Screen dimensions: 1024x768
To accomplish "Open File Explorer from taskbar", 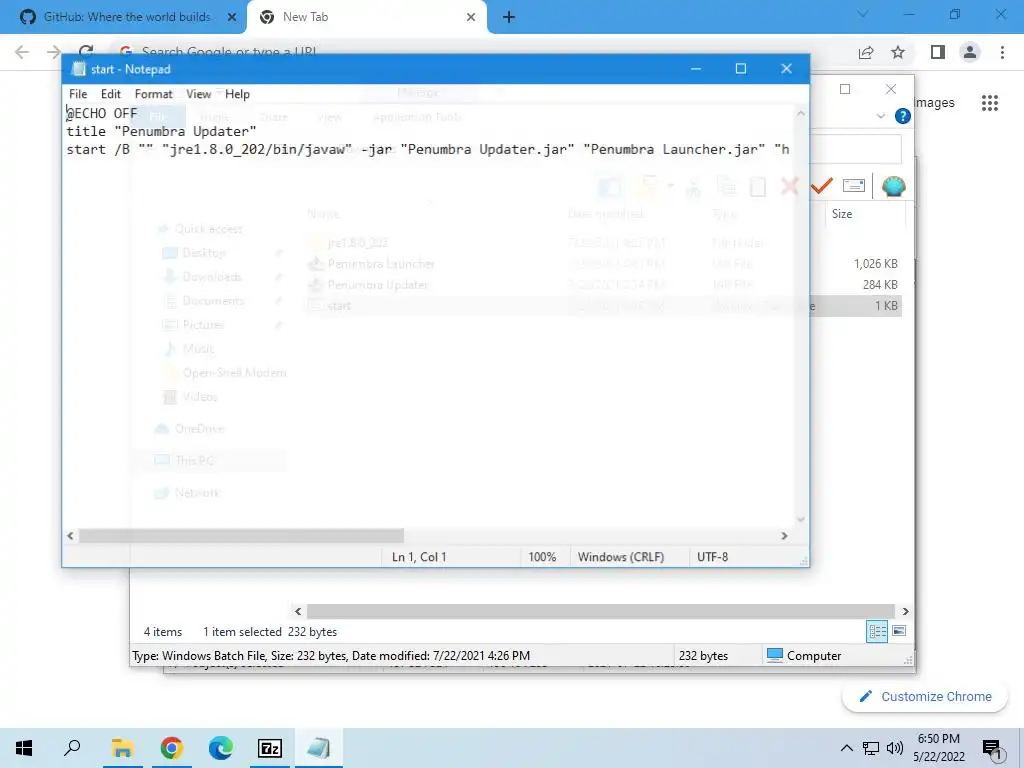I will tap(122, 748).
